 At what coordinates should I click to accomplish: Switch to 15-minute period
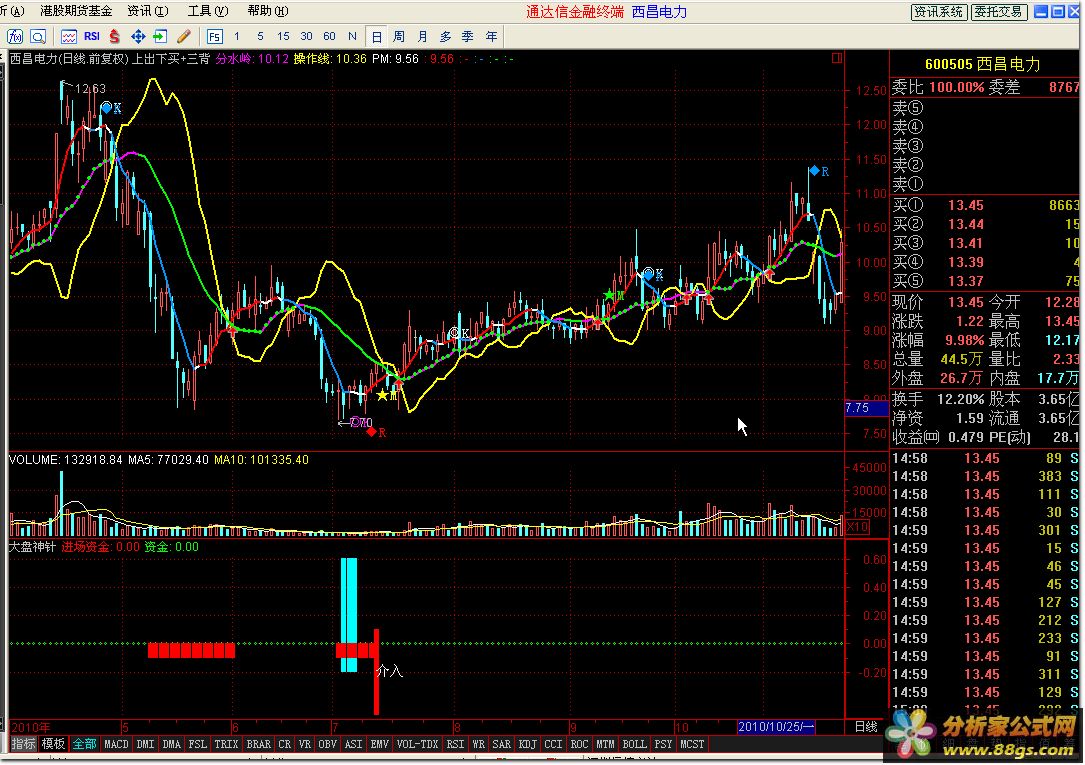pyautogui.click(x=283, y=37)
